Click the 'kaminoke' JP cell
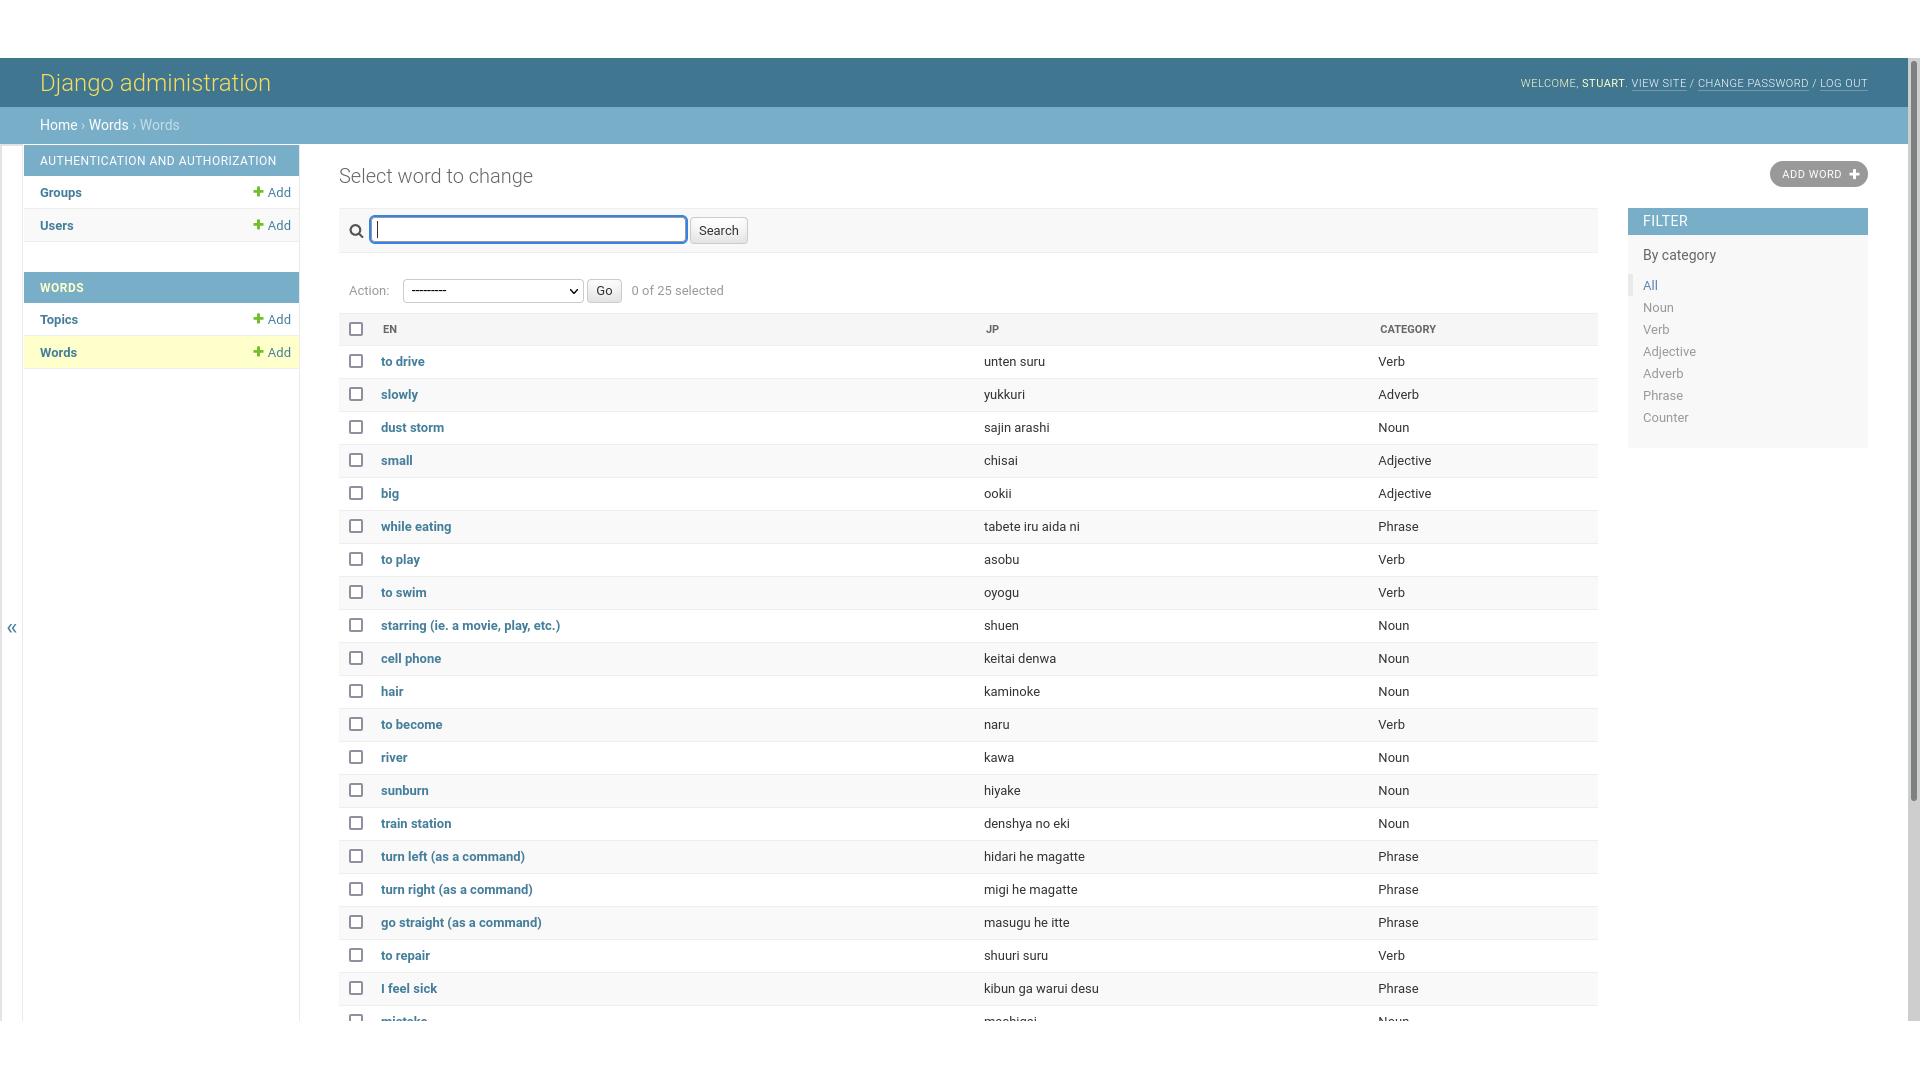The image size is (1920, 1080). pyautogui.click(x=1012, y=691)
